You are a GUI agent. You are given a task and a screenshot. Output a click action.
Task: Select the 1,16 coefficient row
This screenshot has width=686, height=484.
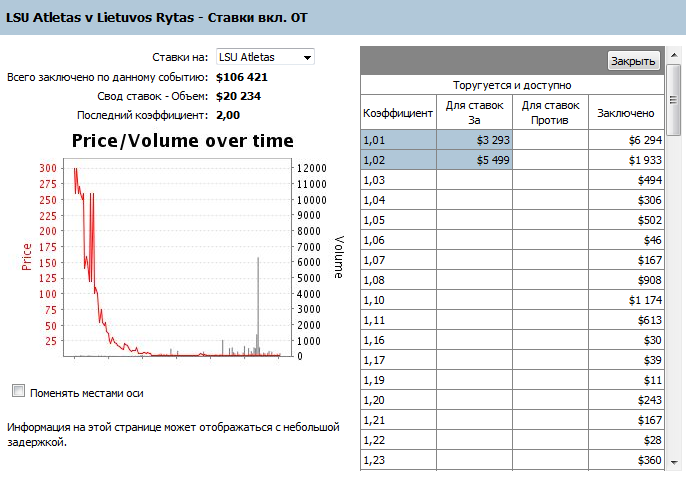(x=512, y=340)
